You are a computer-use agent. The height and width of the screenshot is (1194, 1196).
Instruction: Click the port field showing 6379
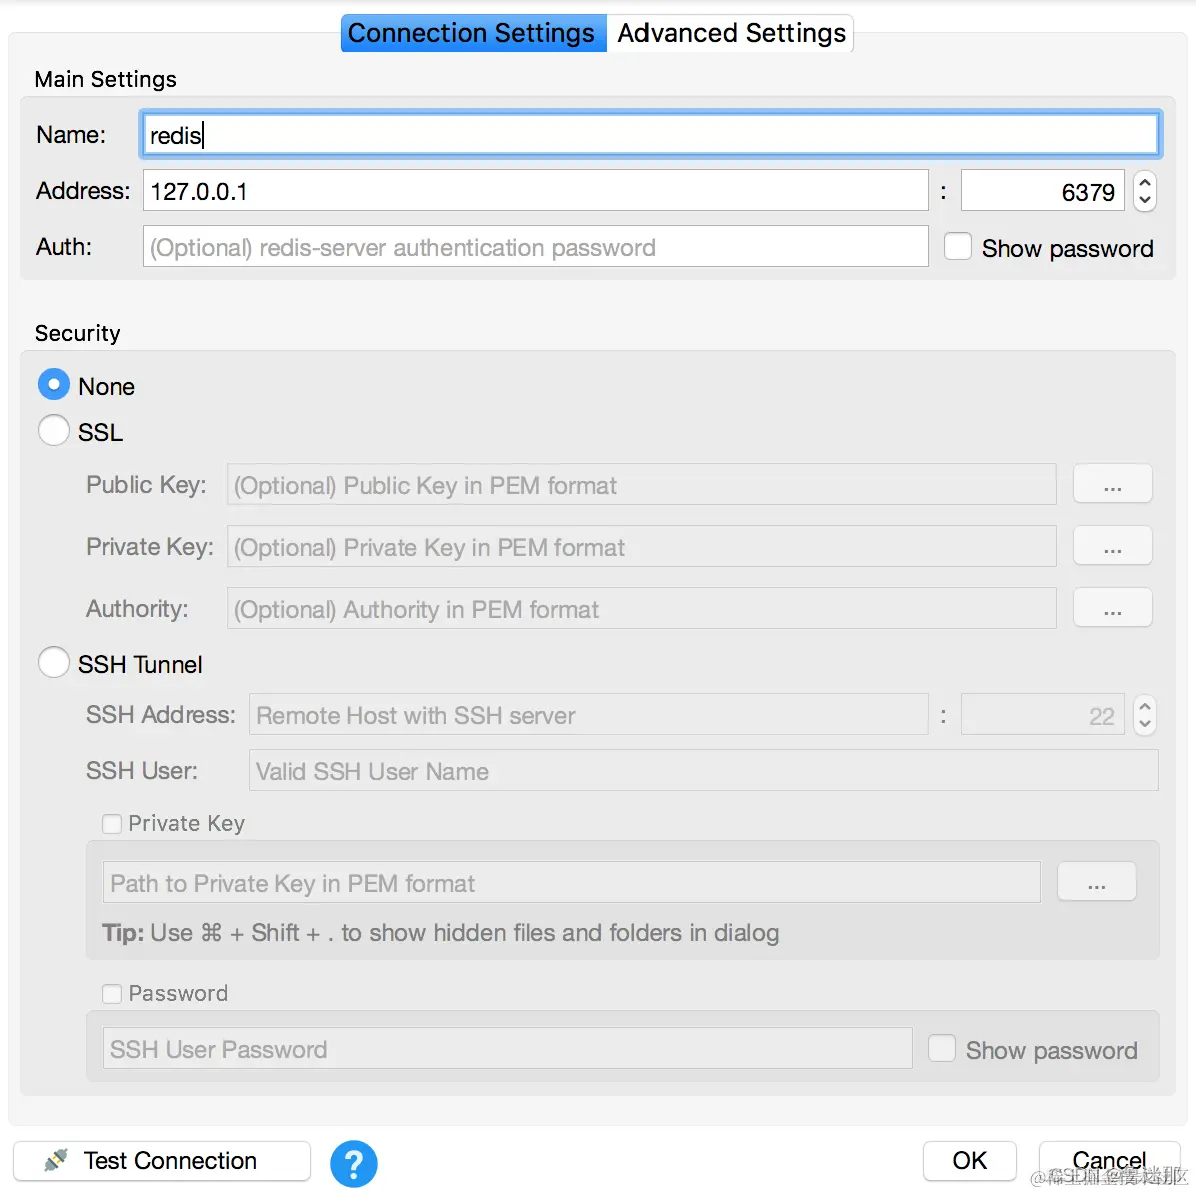tap(1042, 191)
